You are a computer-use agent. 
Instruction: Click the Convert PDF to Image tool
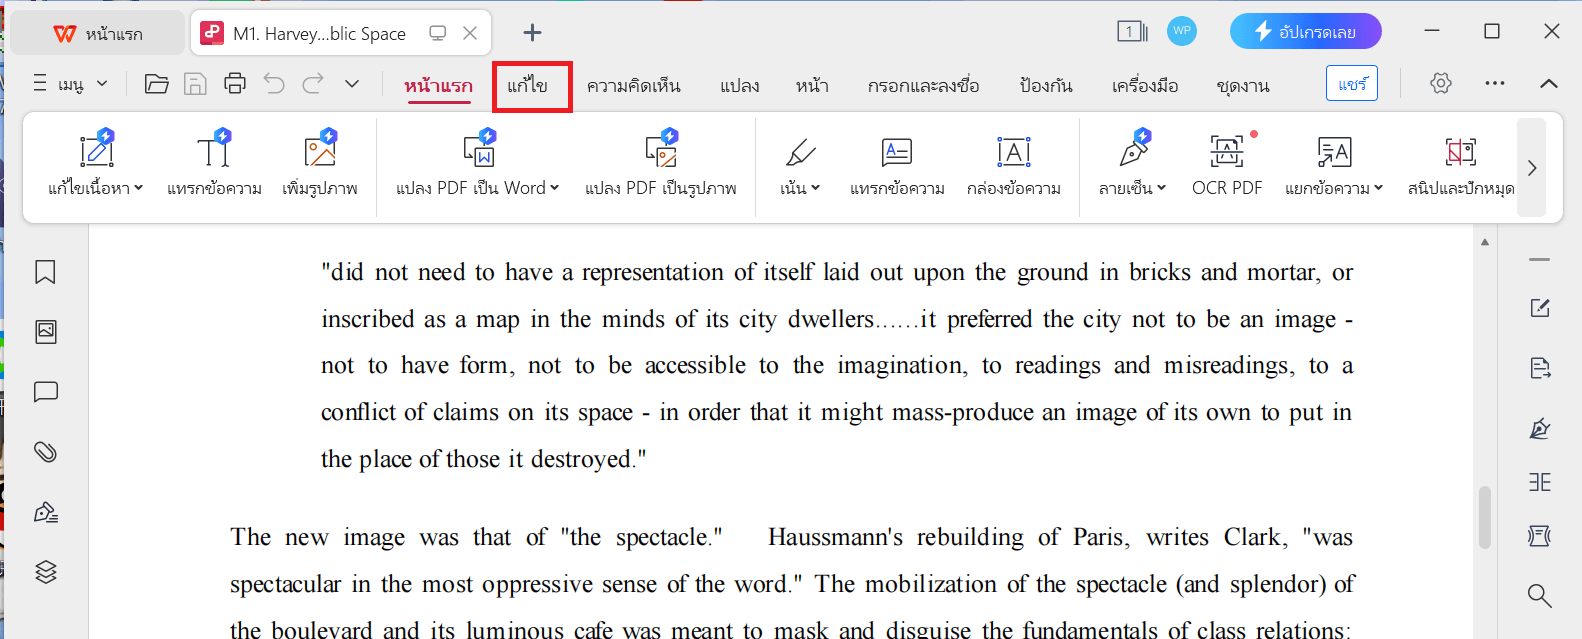660,165
